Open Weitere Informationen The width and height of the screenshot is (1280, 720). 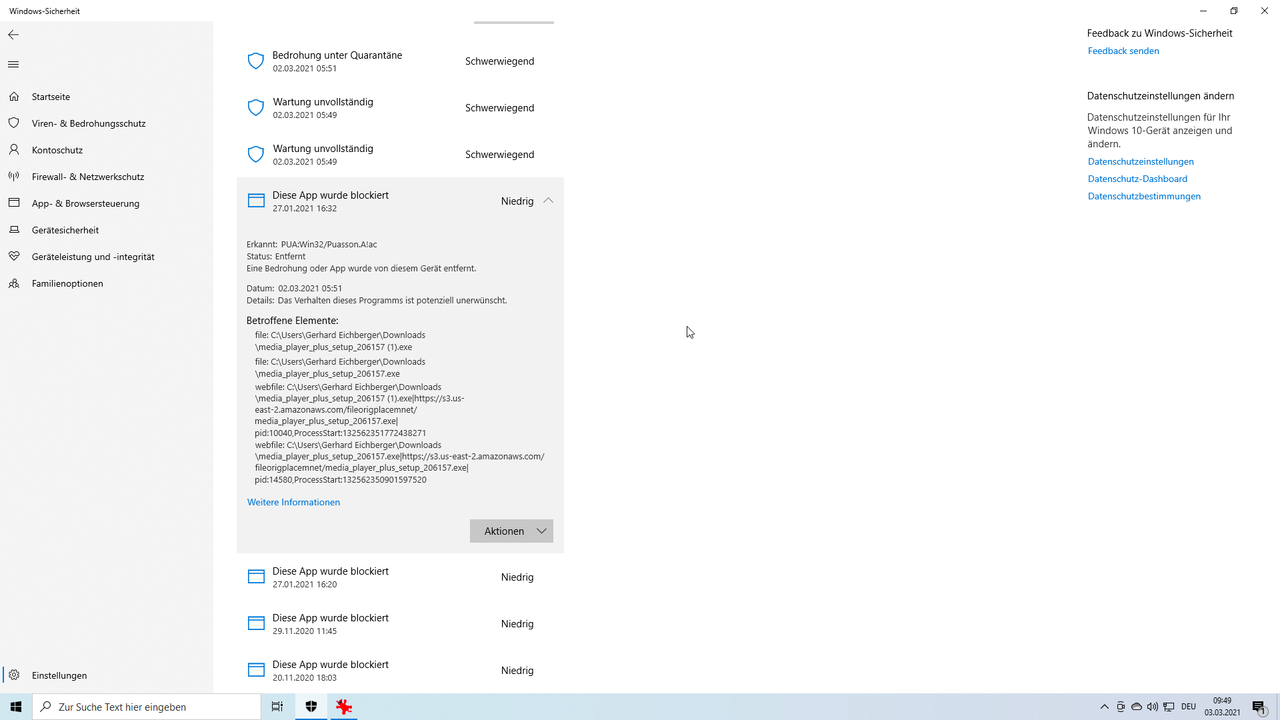pyautogui.click(x=293, y=502)
